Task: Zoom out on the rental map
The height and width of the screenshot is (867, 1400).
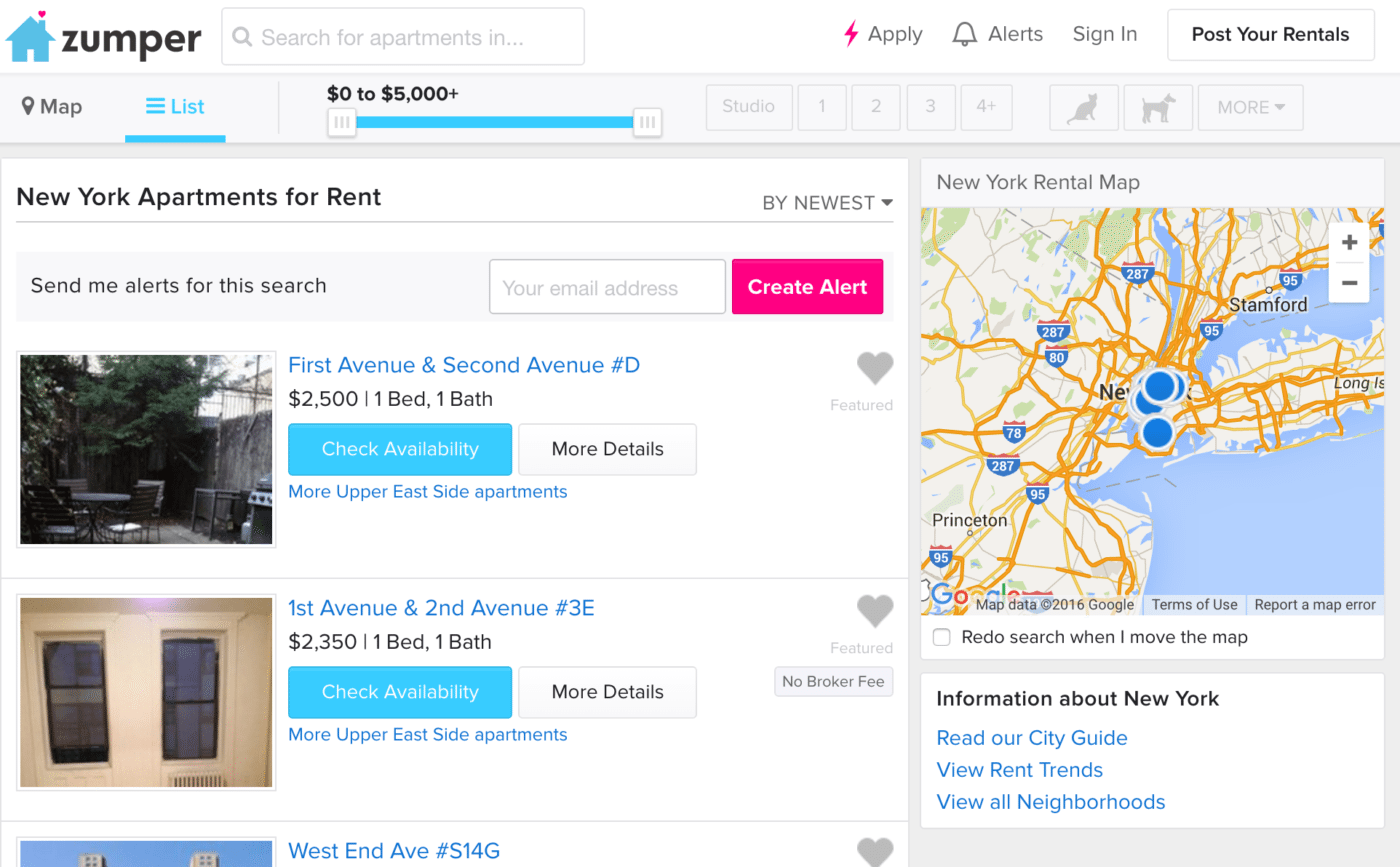Action: coord(1349,283)
